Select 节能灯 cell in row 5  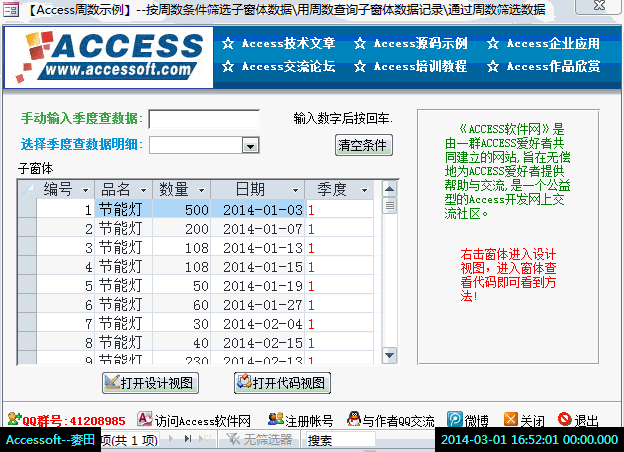(124, 285)
